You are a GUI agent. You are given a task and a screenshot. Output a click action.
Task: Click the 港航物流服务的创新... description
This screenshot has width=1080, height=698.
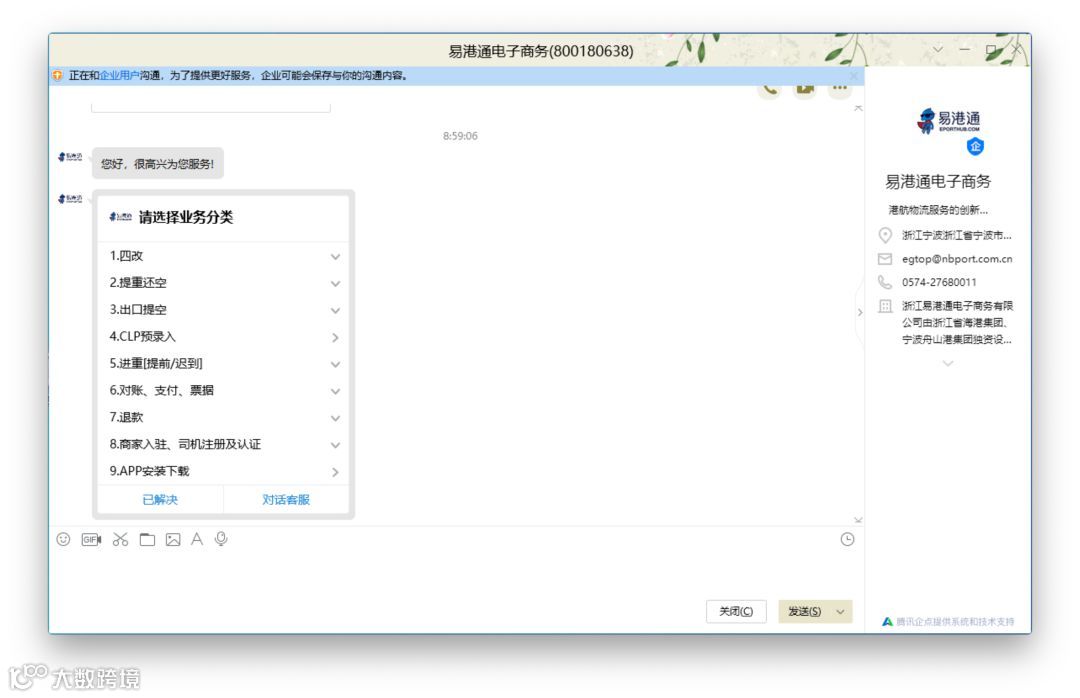[x=938, y=210]
